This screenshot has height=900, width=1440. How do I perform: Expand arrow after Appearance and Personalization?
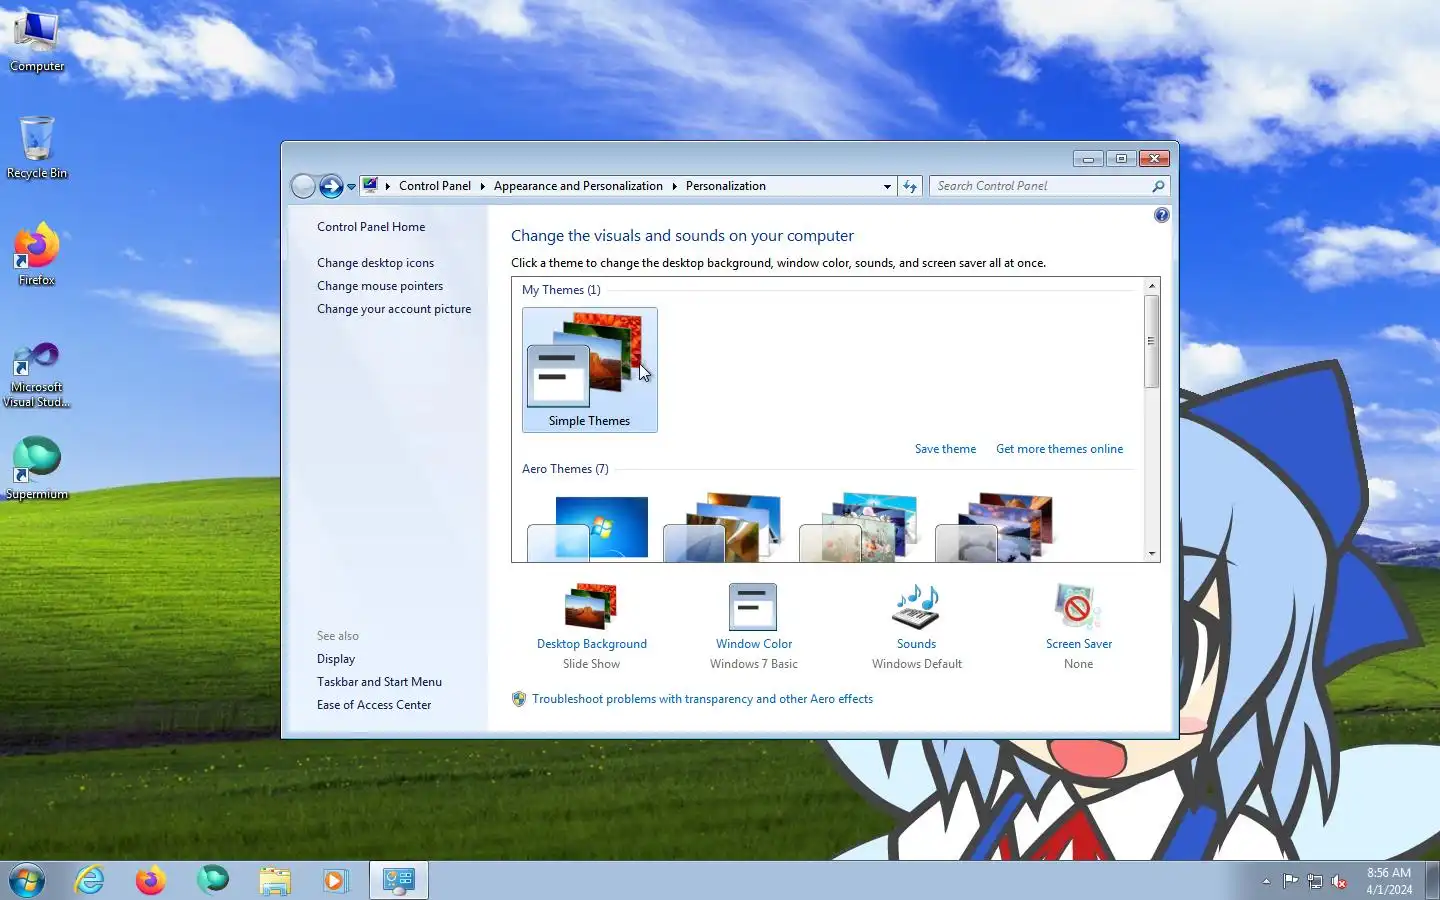[x=674, y=186]
